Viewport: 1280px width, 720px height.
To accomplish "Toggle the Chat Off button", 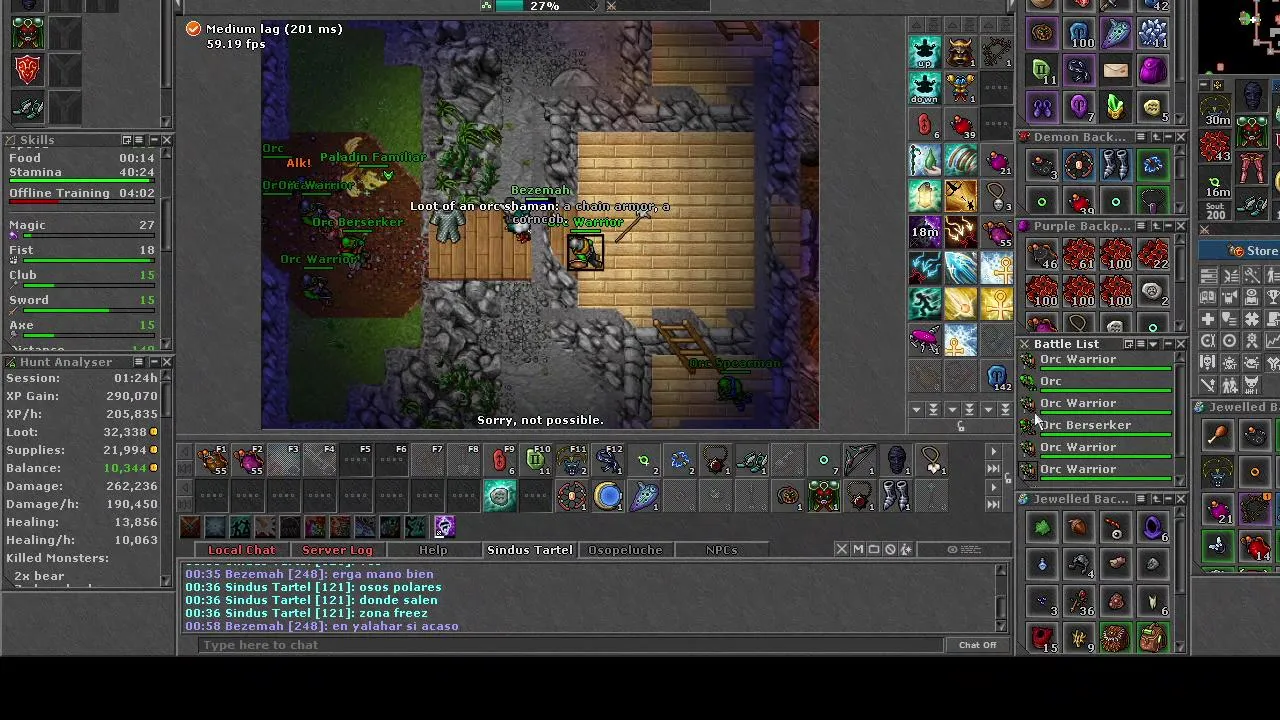I will pyautogui.click(x=977, y=645).
